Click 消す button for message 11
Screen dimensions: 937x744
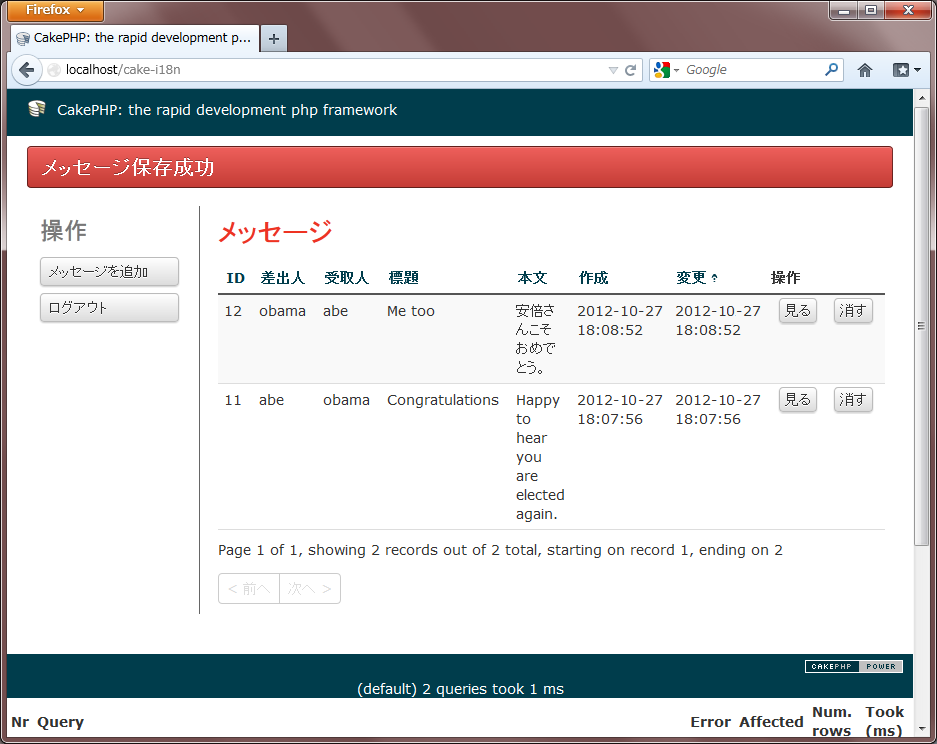[x=853, y=400]
